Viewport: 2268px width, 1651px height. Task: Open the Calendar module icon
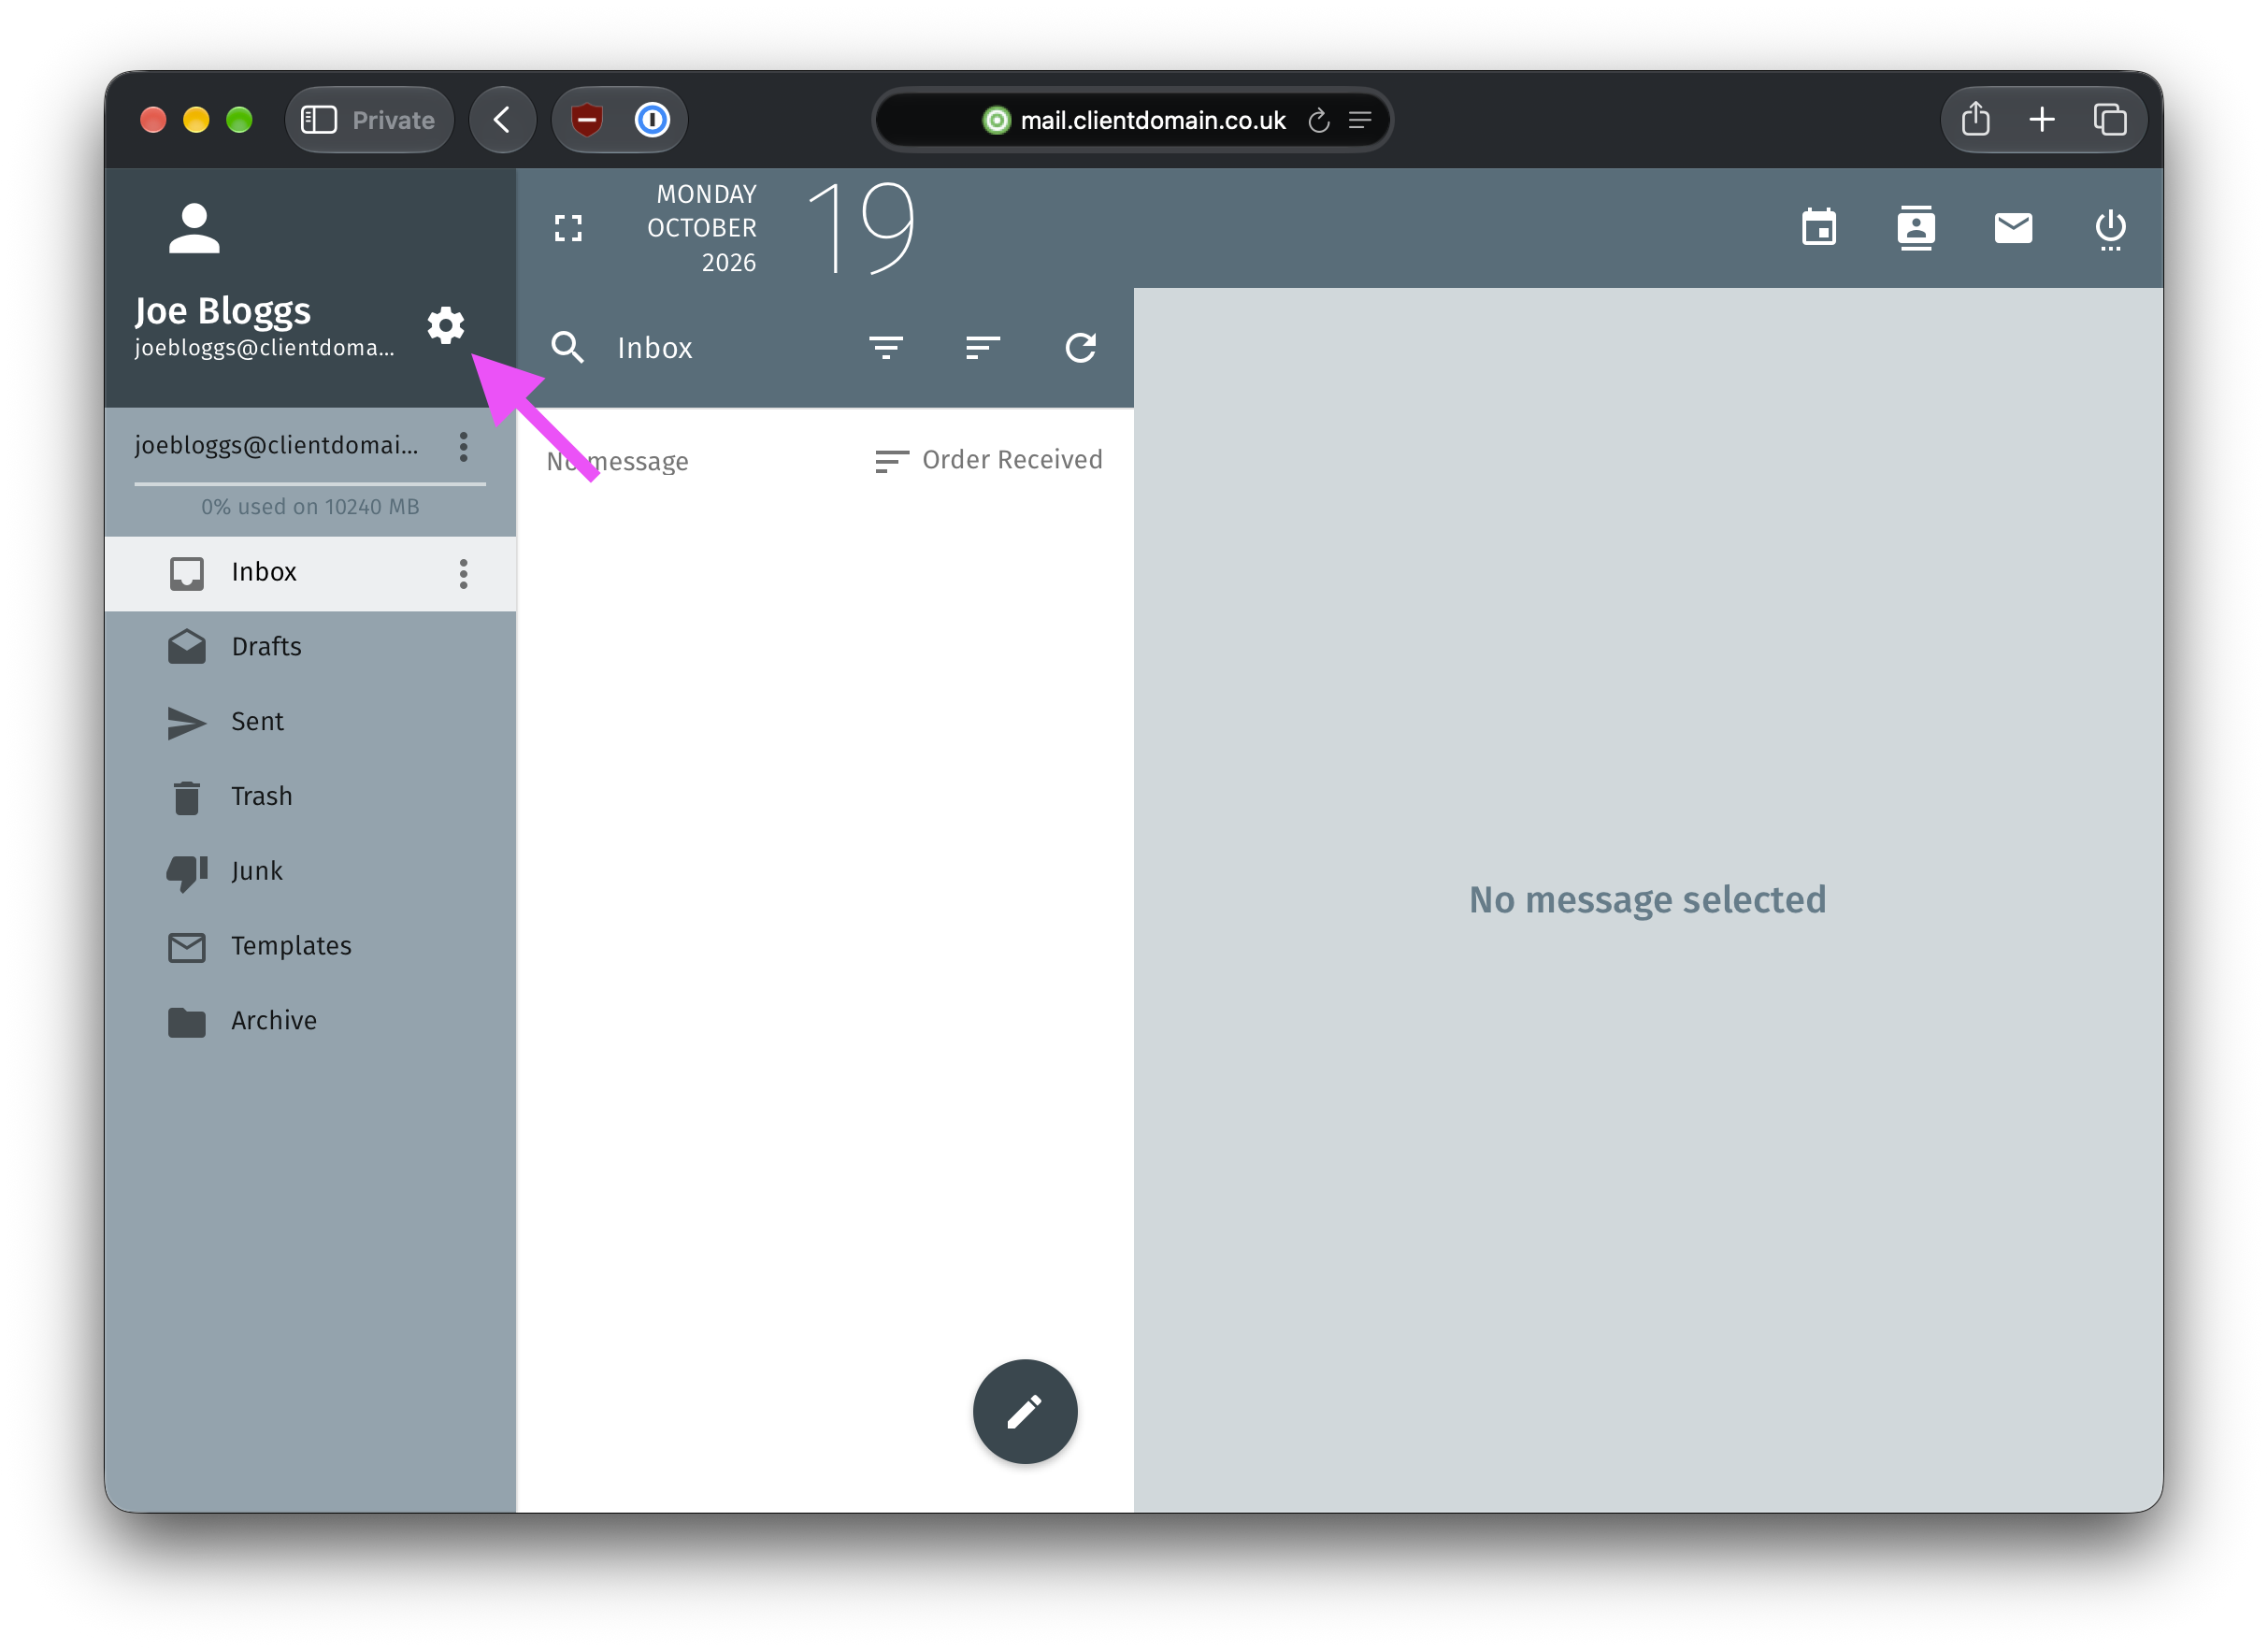tap(1818, 229)
